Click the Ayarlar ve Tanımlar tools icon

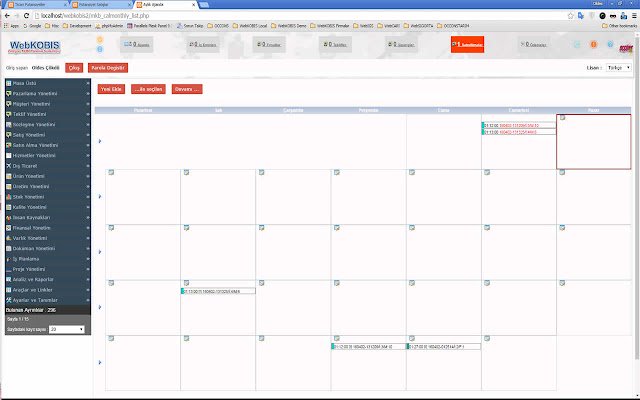pos(9,300)
